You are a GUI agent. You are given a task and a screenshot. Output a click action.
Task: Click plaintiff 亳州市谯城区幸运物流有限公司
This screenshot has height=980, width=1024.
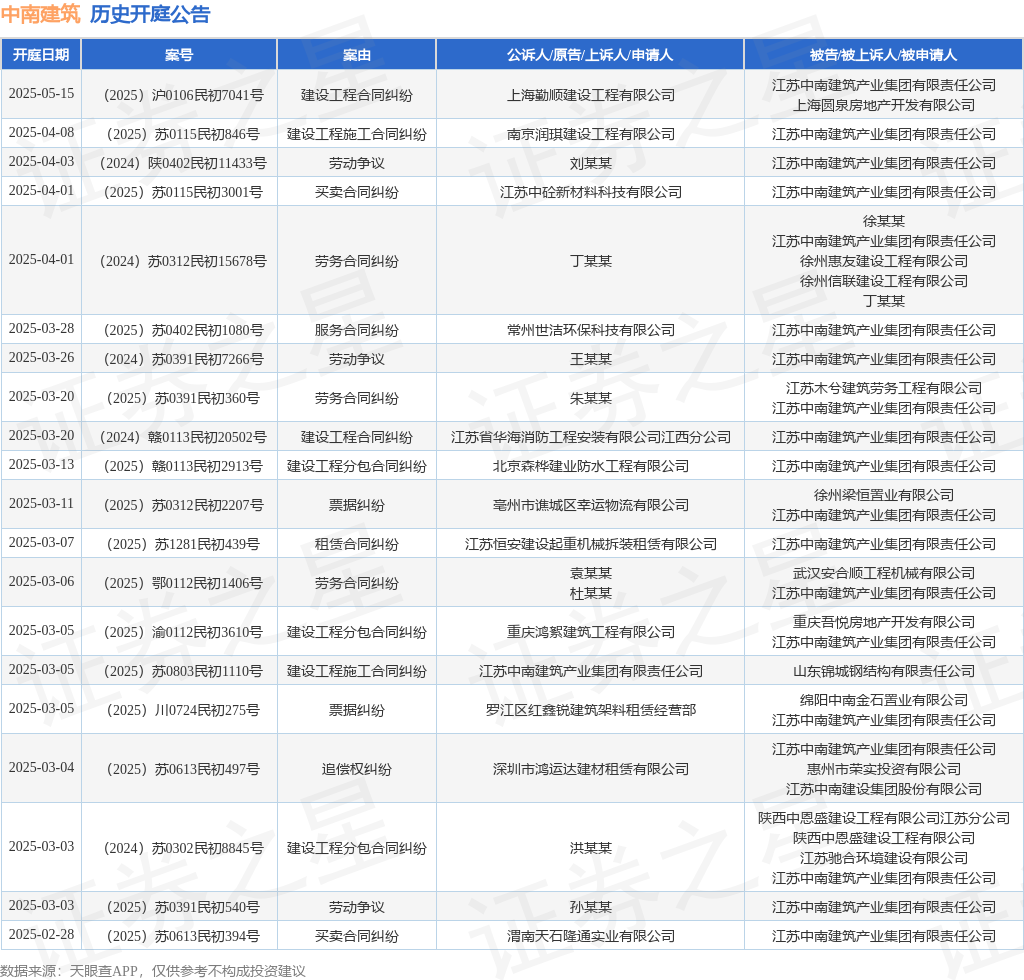click(x=590, y=505)
